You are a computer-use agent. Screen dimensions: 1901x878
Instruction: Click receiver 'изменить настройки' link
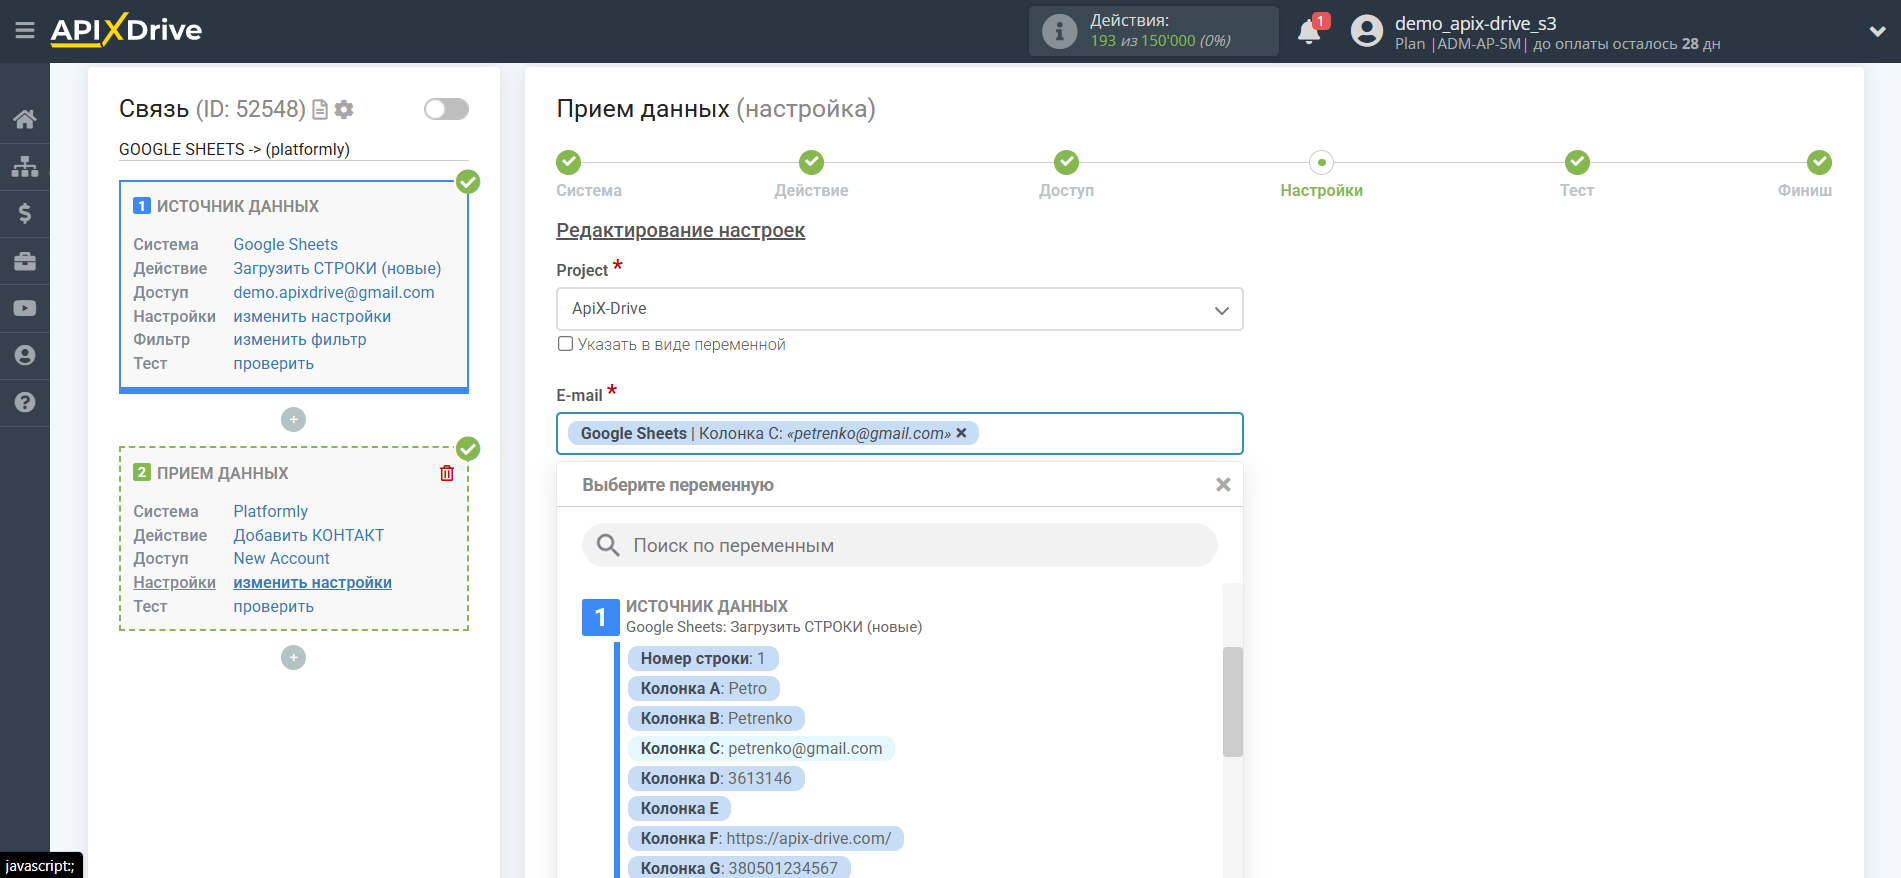click(312, 582)
